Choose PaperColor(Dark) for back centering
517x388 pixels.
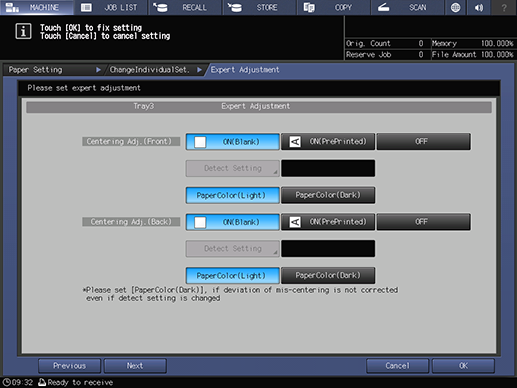[x=328, y=275]
